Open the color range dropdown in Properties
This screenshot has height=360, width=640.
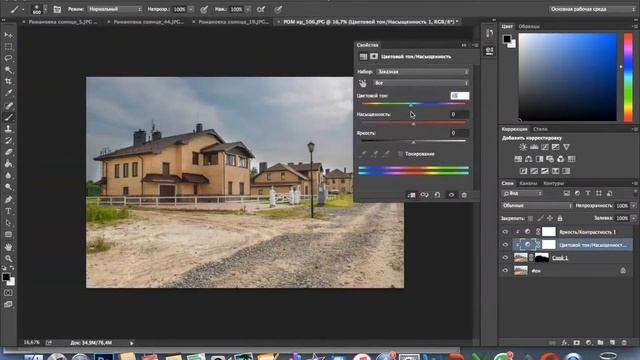point(421,83)
